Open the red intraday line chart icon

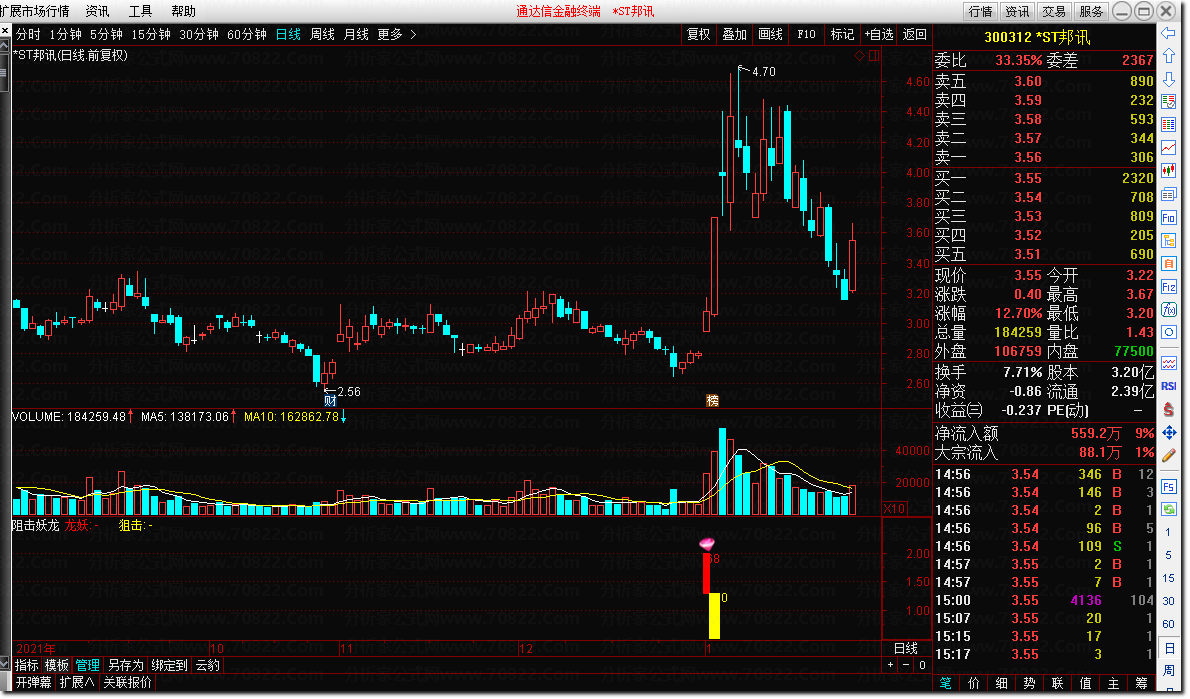pyautogui.click(x=1169, y=148)
